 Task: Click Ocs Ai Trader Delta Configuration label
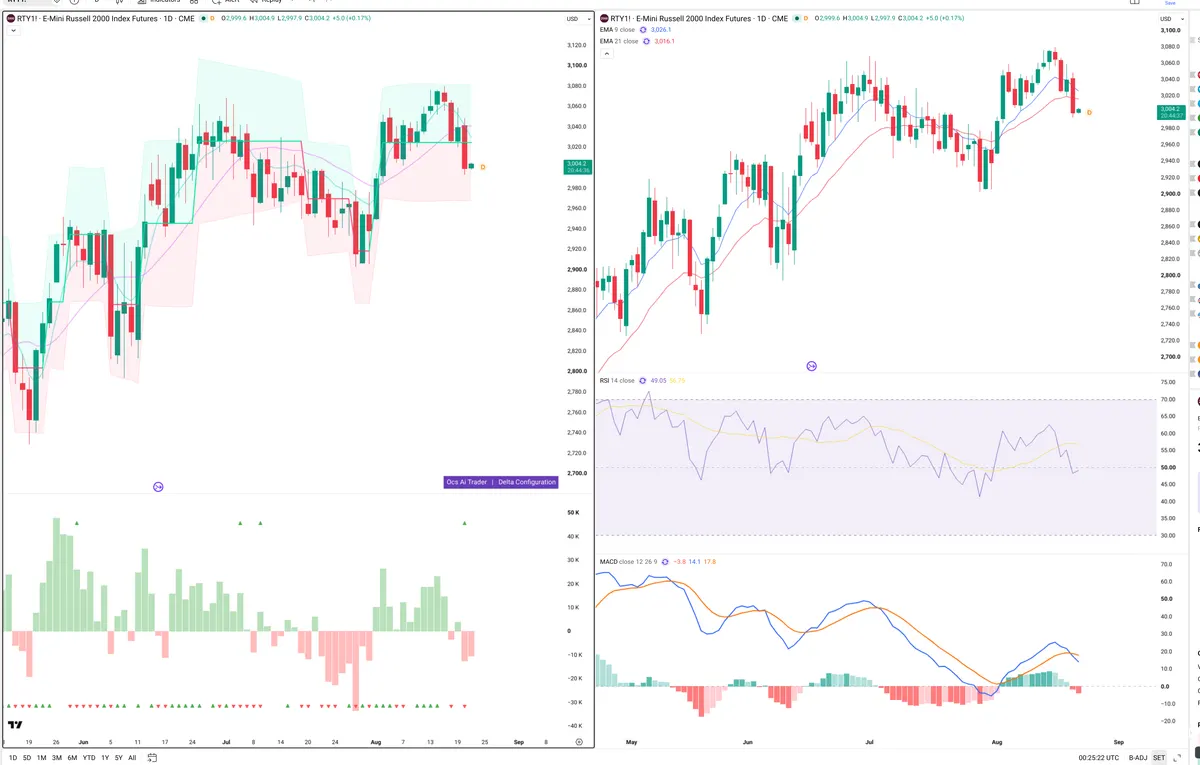(501, 482)
